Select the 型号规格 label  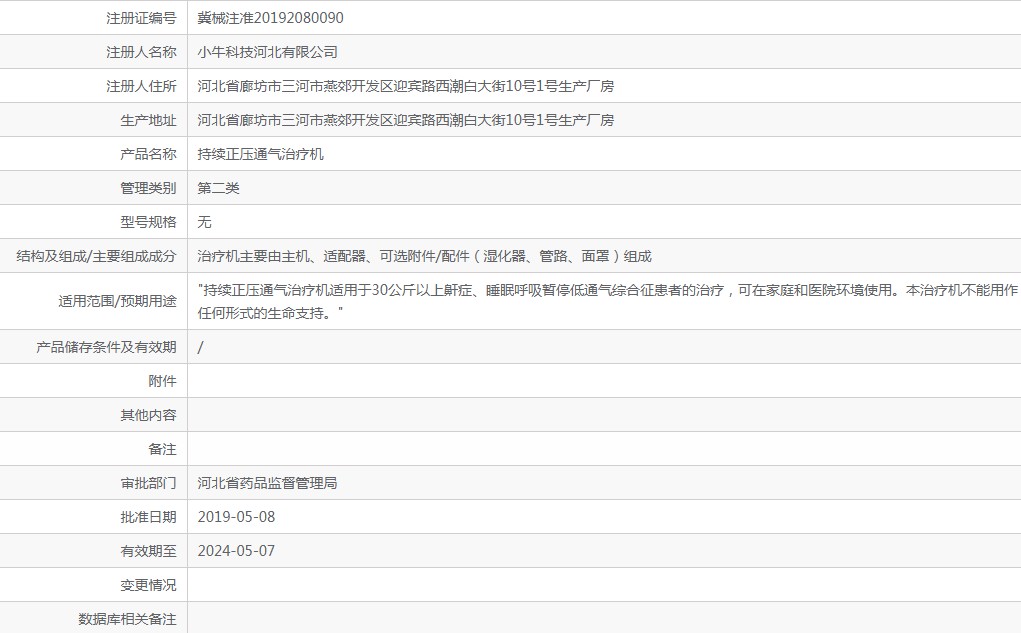(x=148, y=222)
